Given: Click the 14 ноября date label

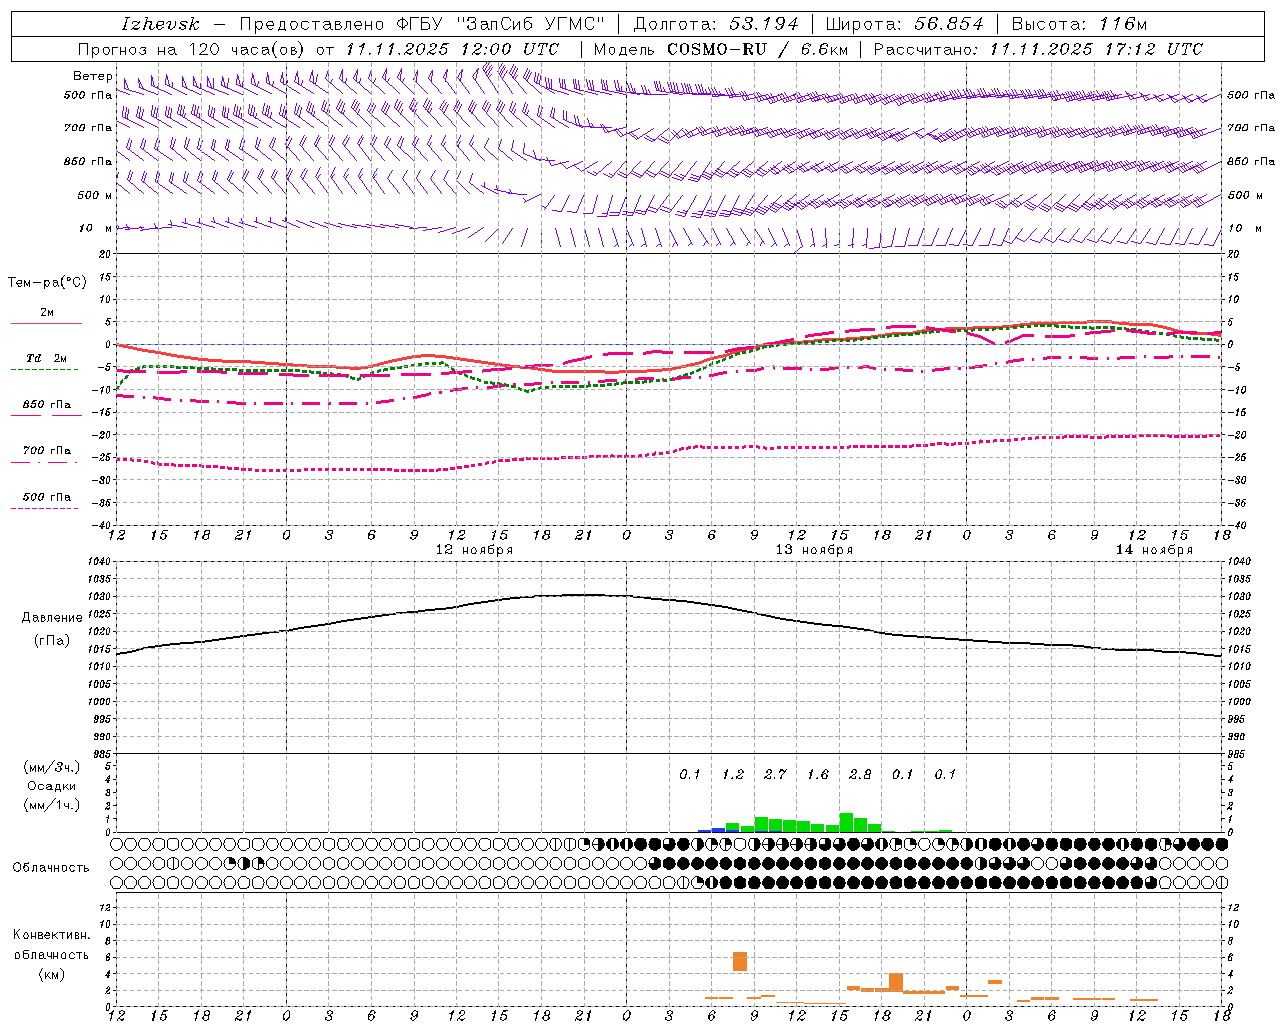Looking at the screenshot, I should [1154, 550].
